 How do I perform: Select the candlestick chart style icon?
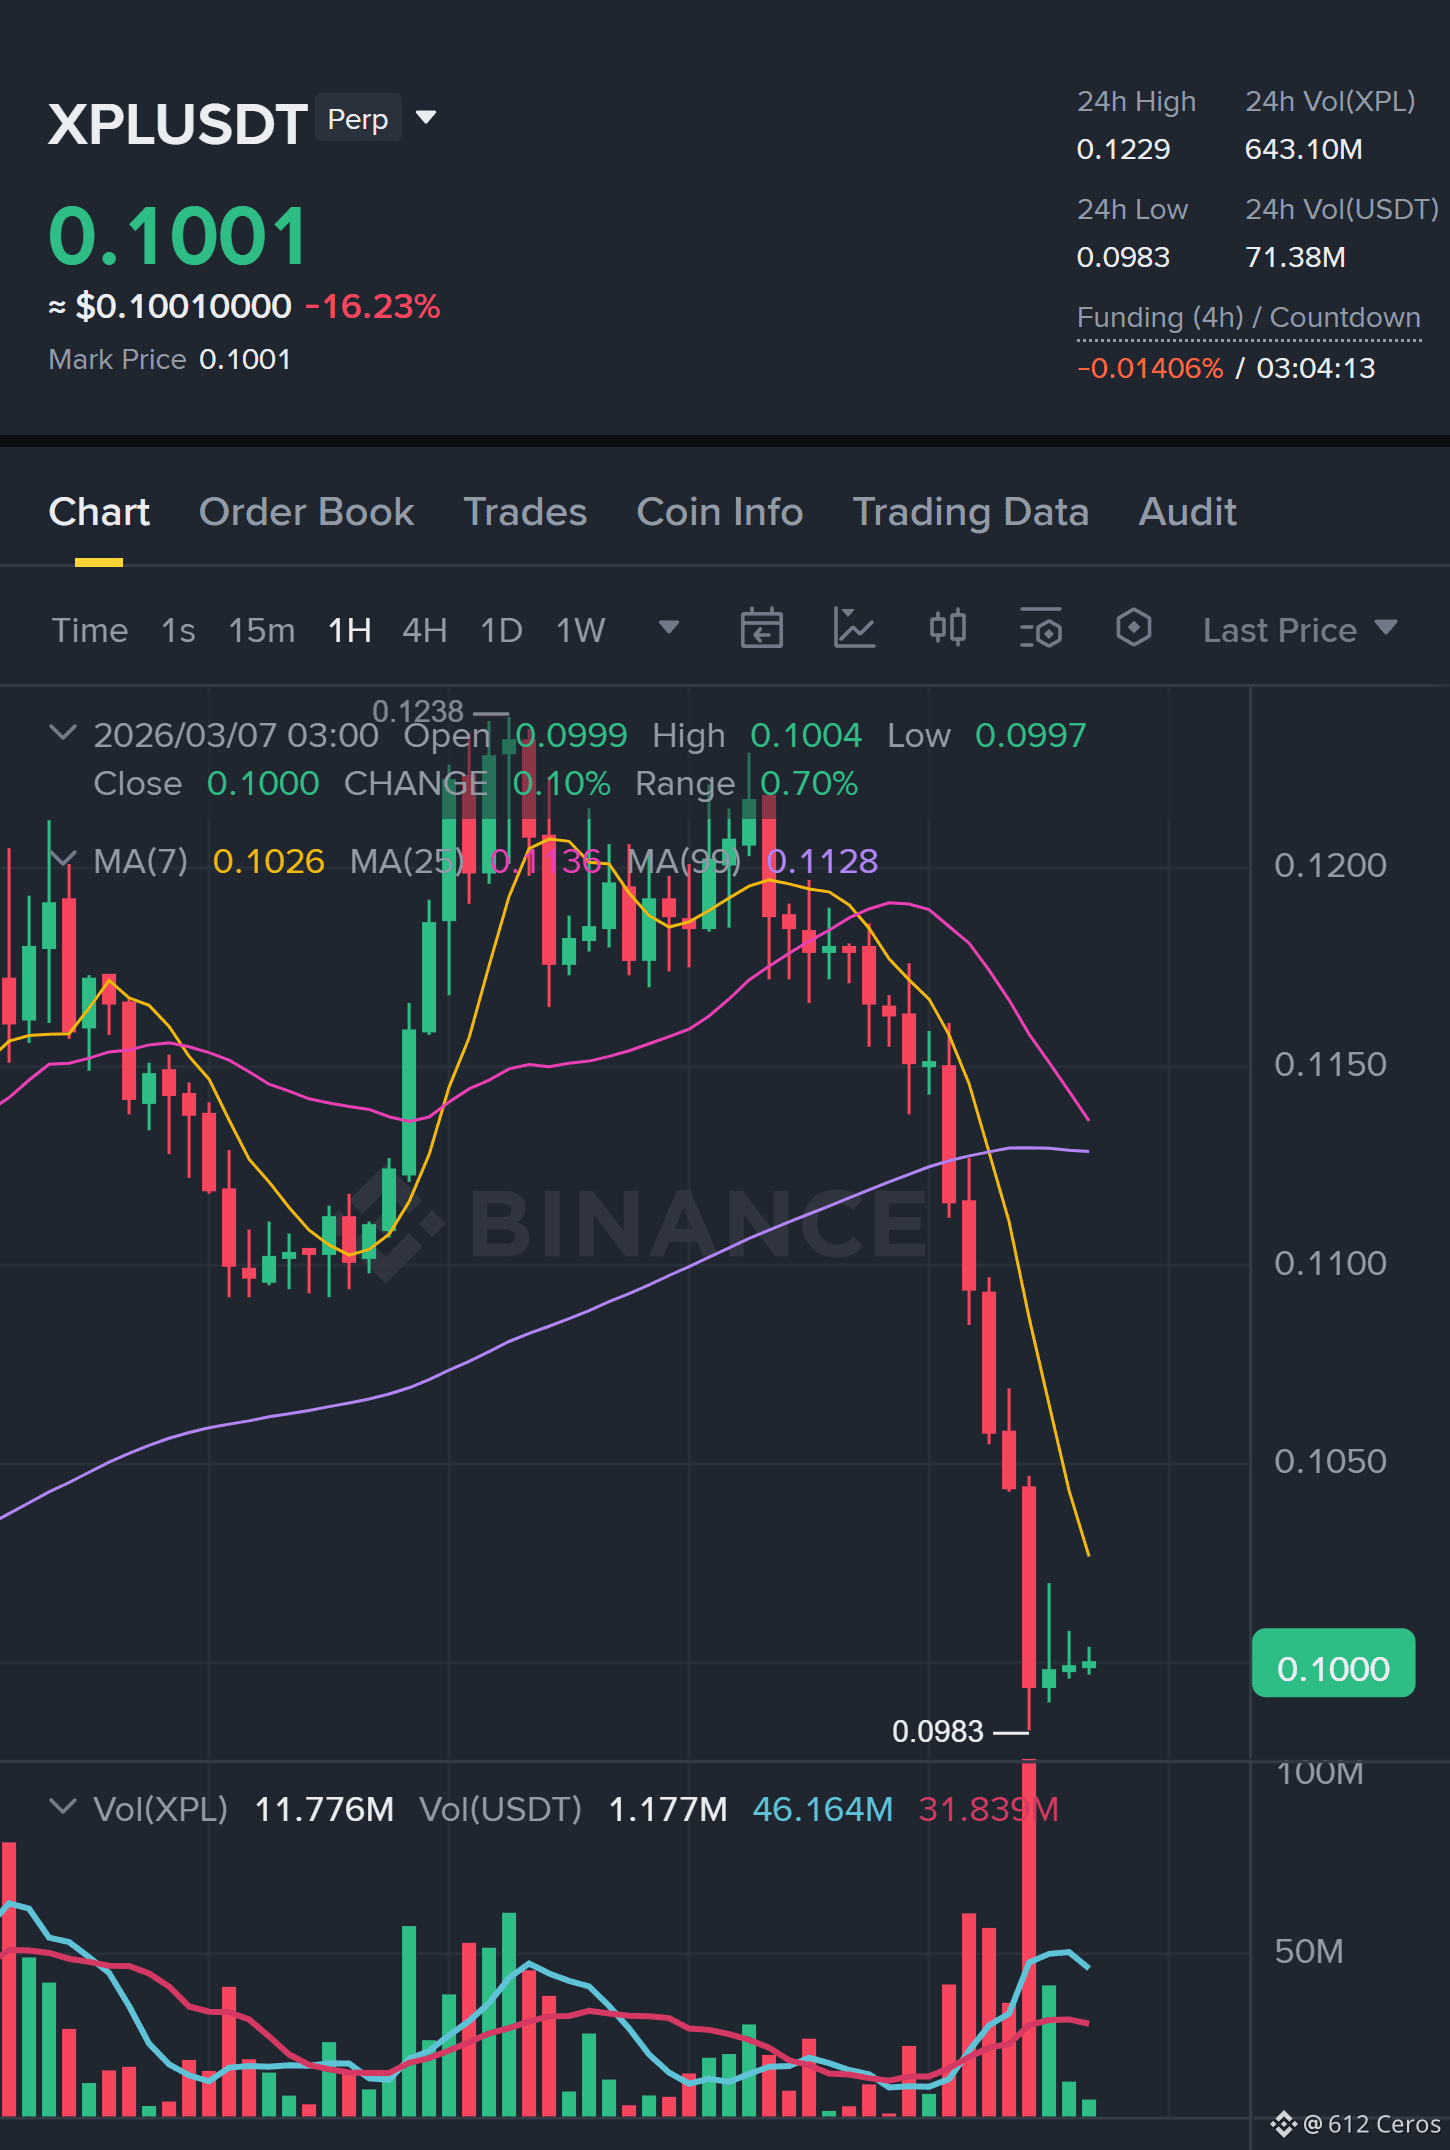(948, 628)
